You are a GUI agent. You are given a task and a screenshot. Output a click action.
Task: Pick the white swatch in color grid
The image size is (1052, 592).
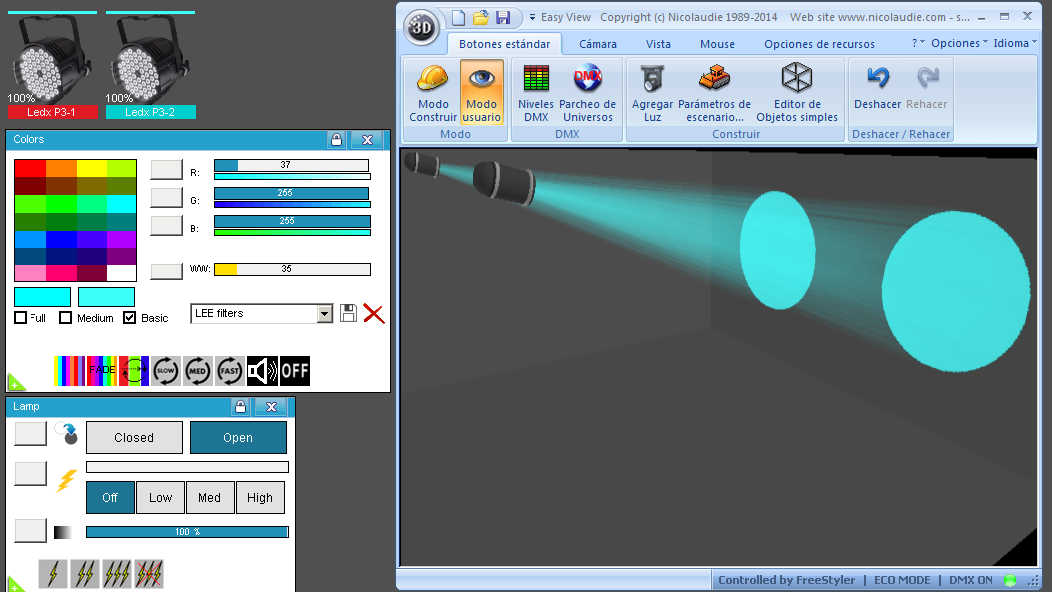click(x=121, y=273)
